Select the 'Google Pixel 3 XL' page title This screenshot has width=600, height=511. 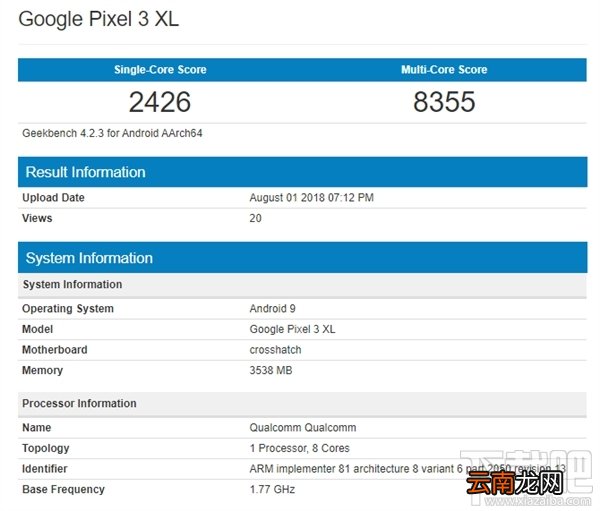point(98,19)
